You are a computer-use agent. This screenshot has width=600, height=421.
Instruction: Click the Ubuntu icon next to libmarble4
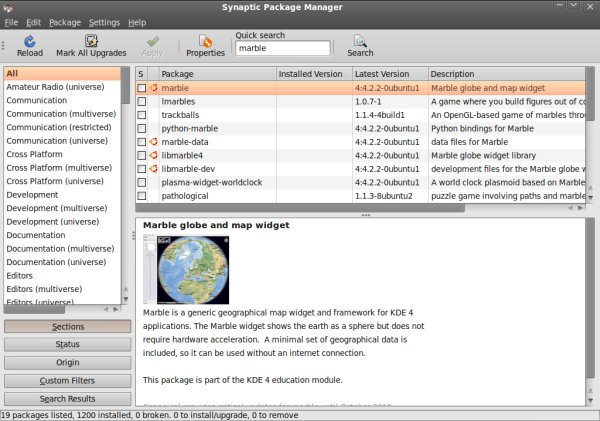[x=153, y=155]
